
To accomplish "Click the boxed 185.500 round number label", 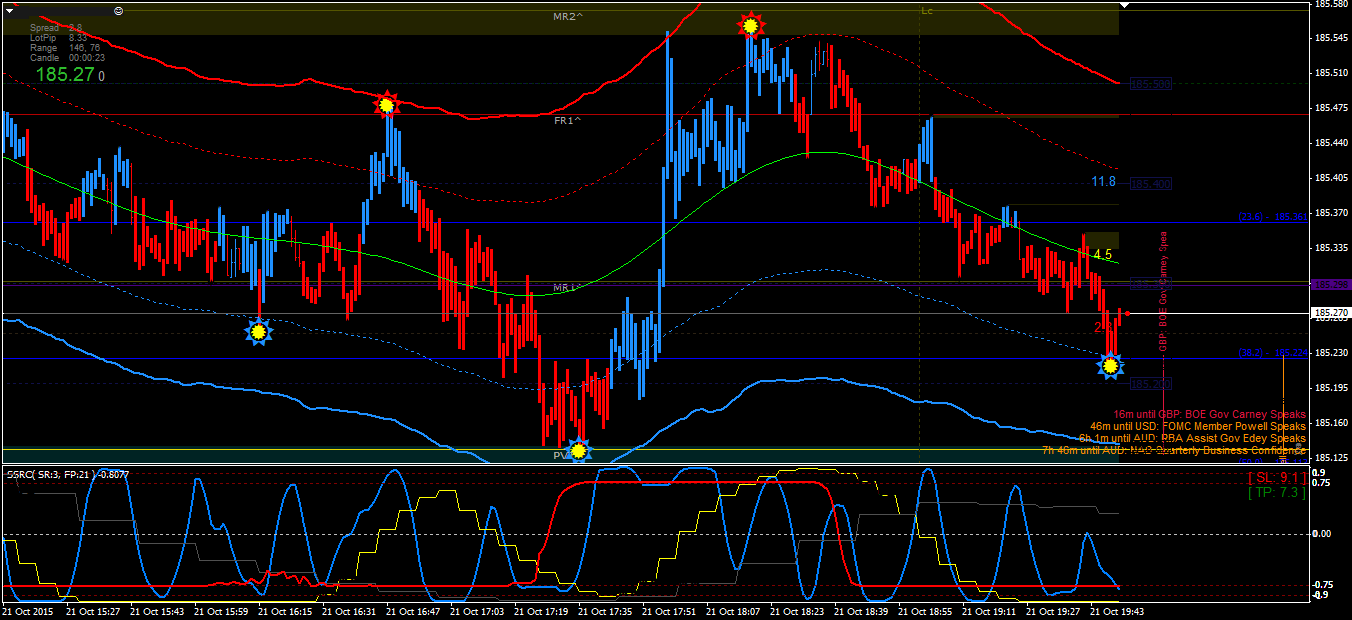I will tap(1150, 85).
